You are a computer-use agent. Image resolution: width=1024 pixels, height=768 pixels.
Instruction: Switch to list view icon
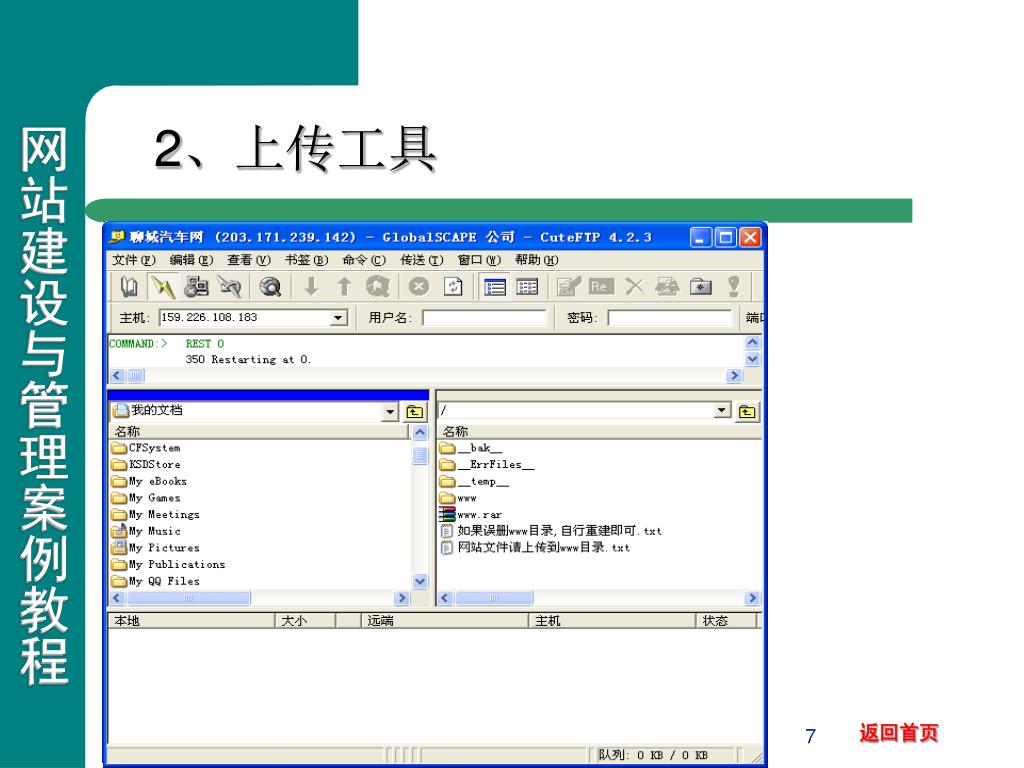coord(494,287)
